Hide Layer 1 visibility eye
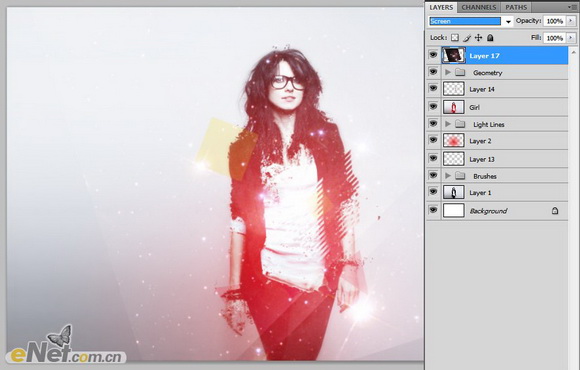This screenshot has height=370, width=580. [x=433, y=192]
